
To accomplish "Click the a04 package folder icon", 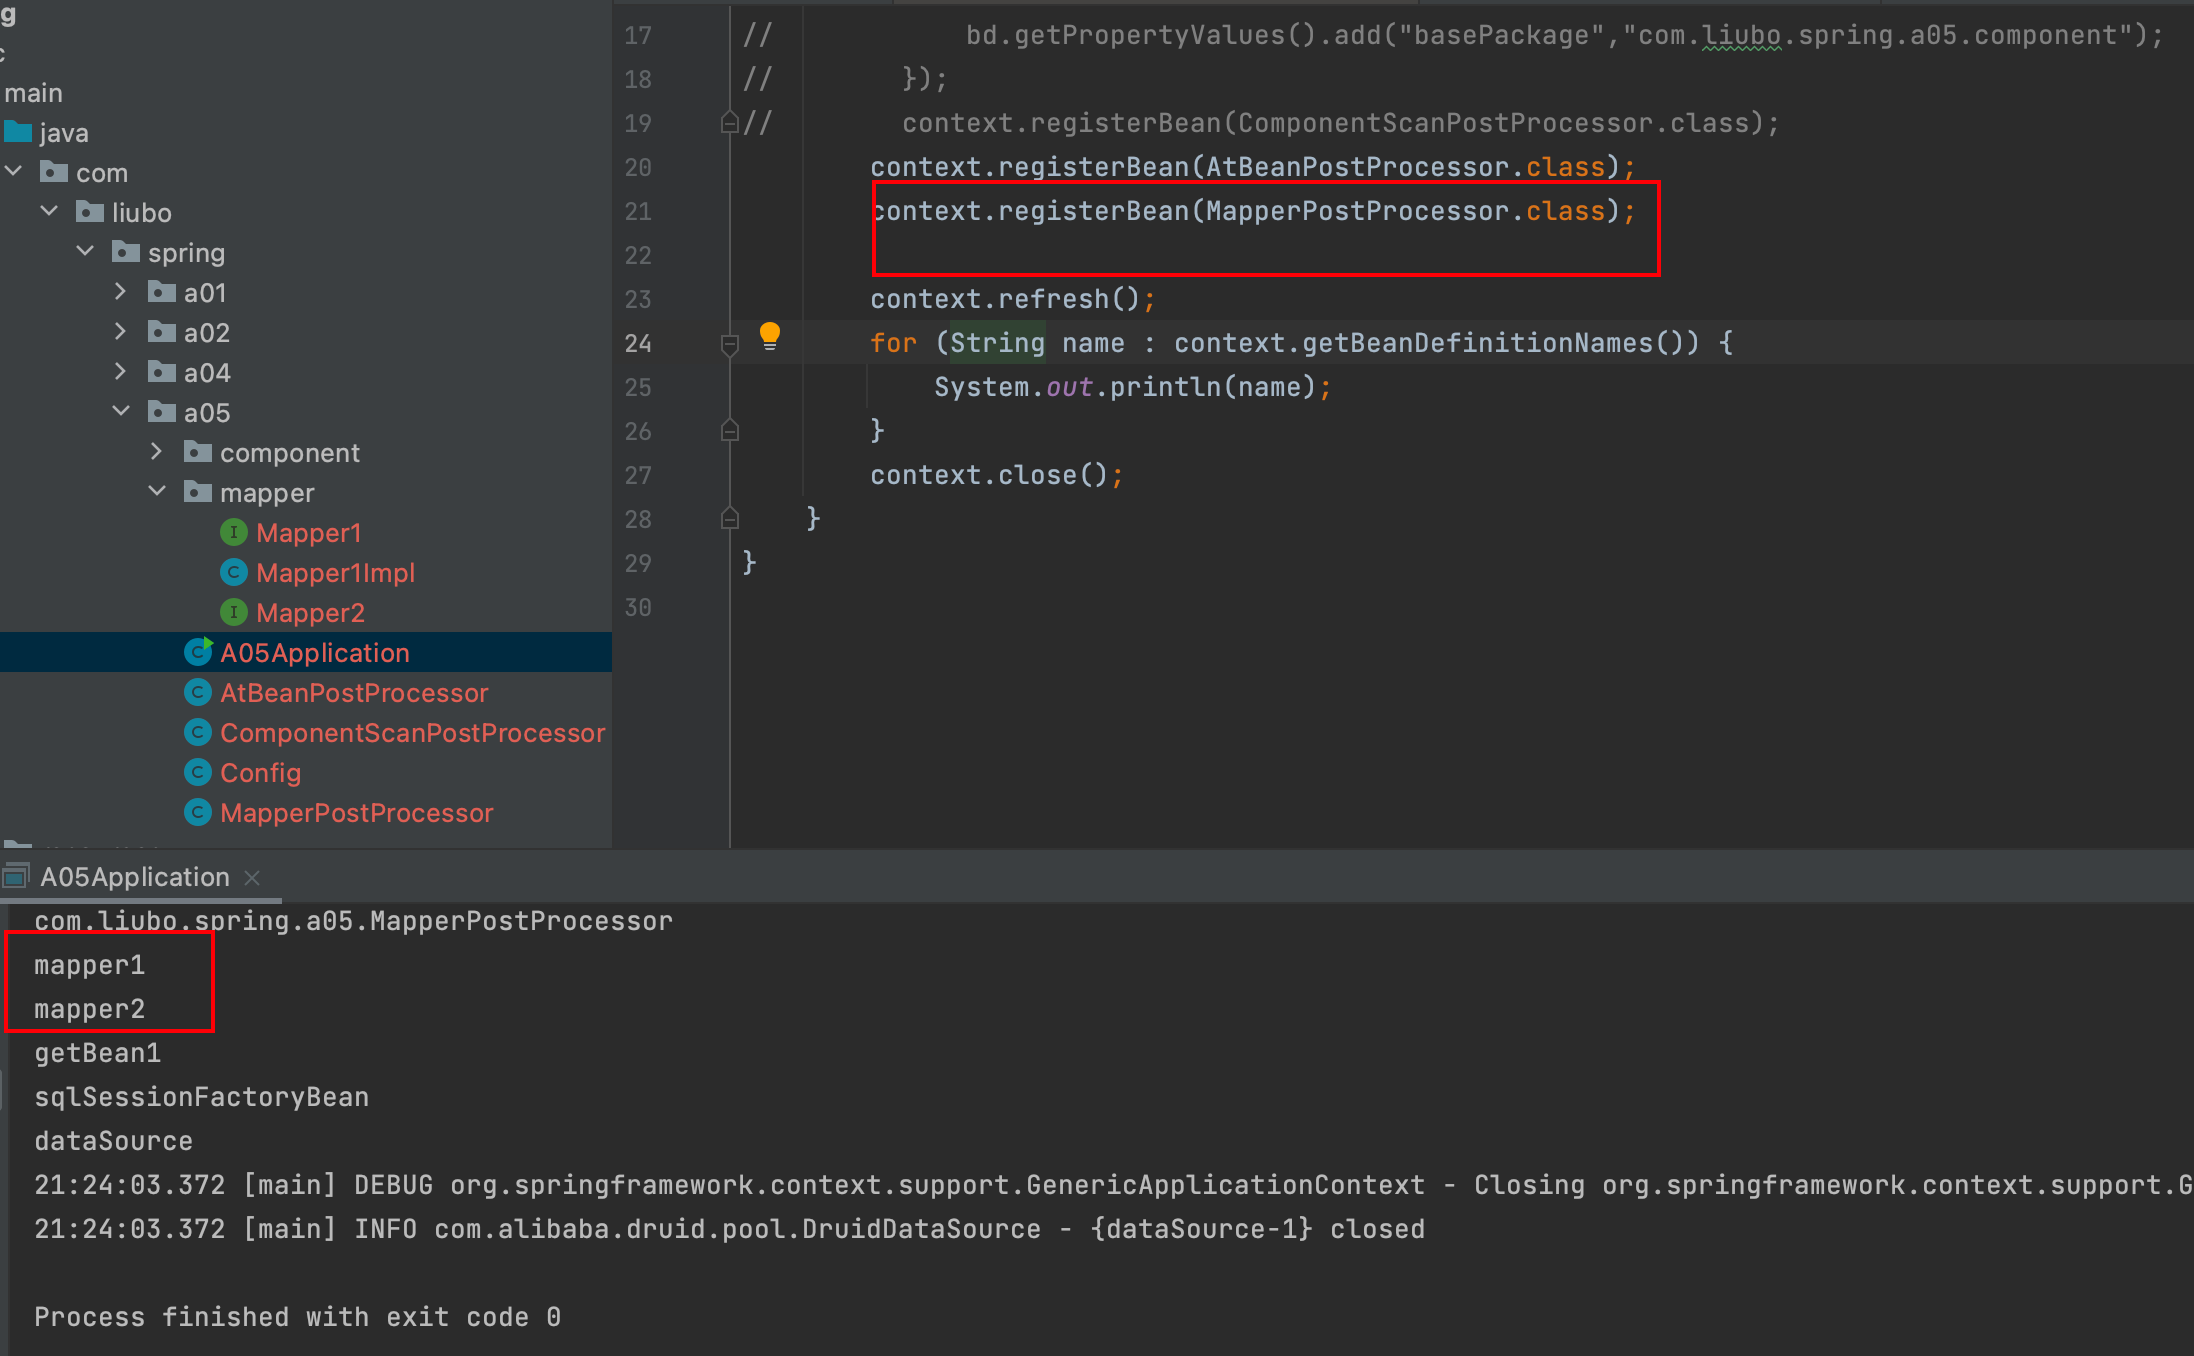I will tap(162, 371).
